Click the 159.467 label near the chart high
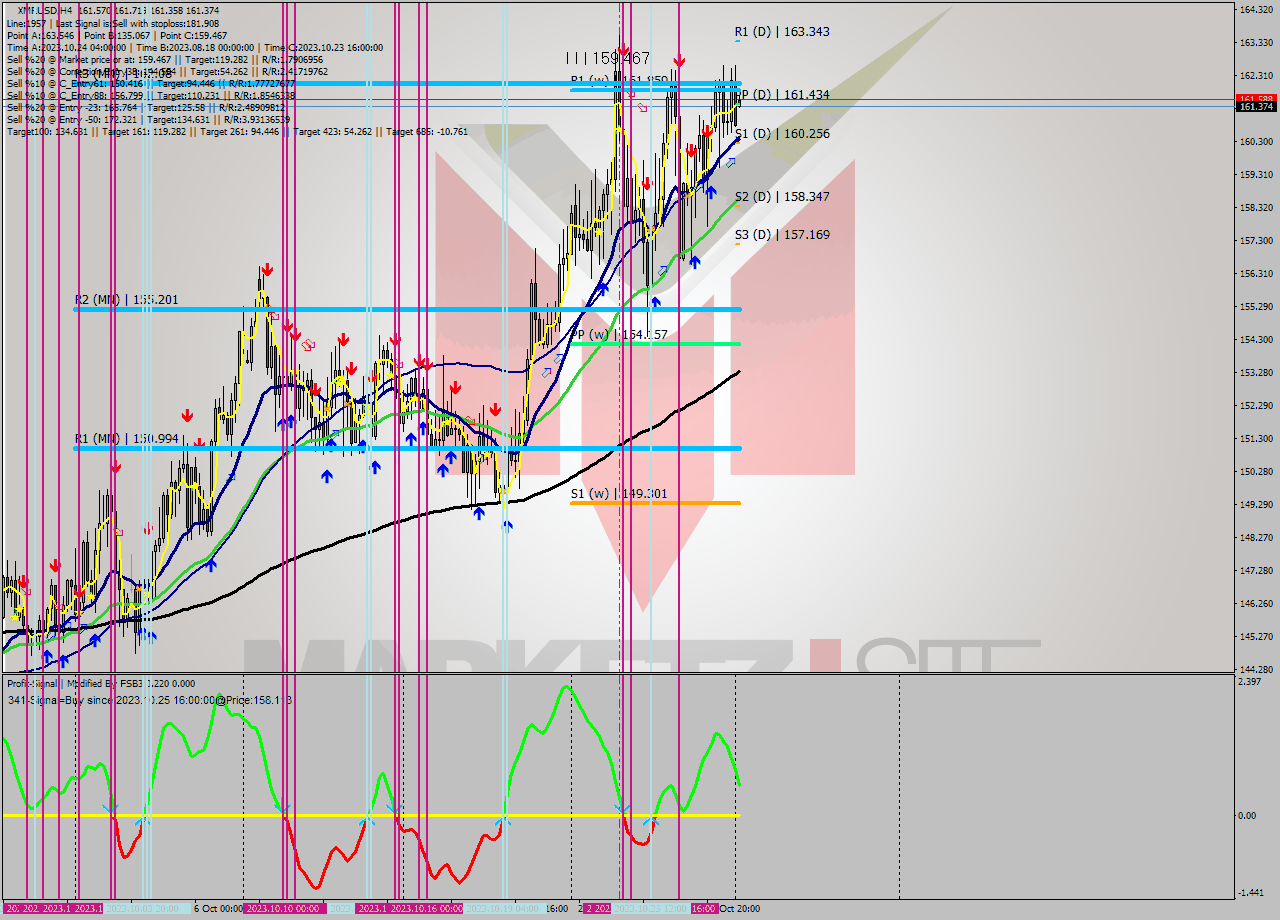 pos(607,58)
